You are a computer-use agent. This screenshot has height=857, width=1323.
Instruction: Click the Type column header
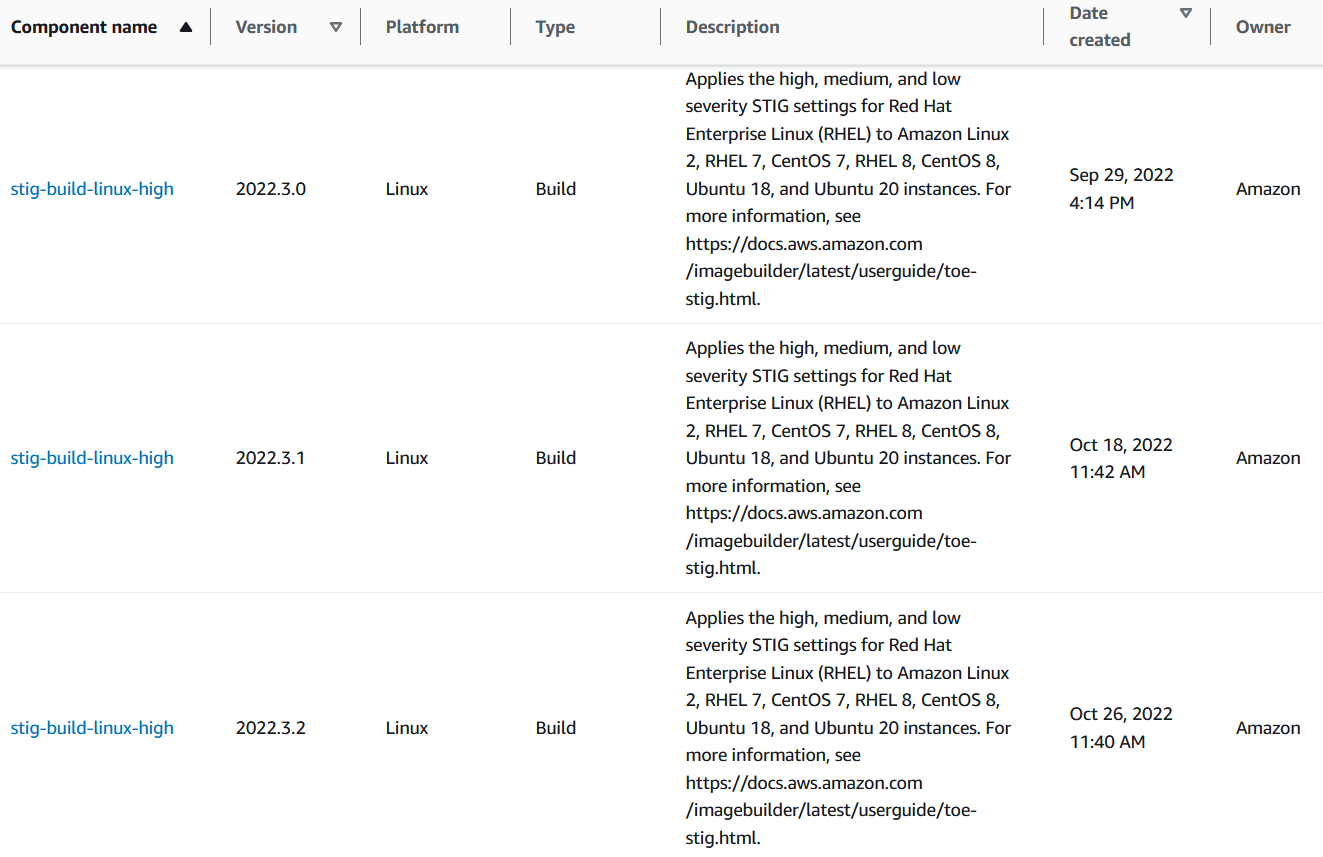coord(555,27)
